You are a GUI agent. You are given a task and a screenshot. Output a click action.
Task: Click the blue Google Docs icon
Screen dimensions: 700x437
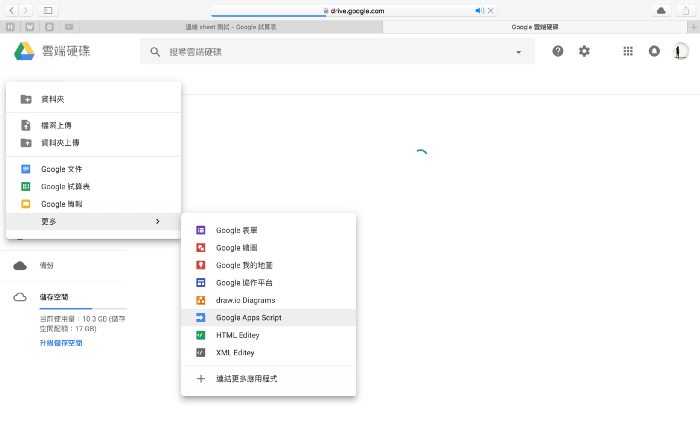[26, 169]
